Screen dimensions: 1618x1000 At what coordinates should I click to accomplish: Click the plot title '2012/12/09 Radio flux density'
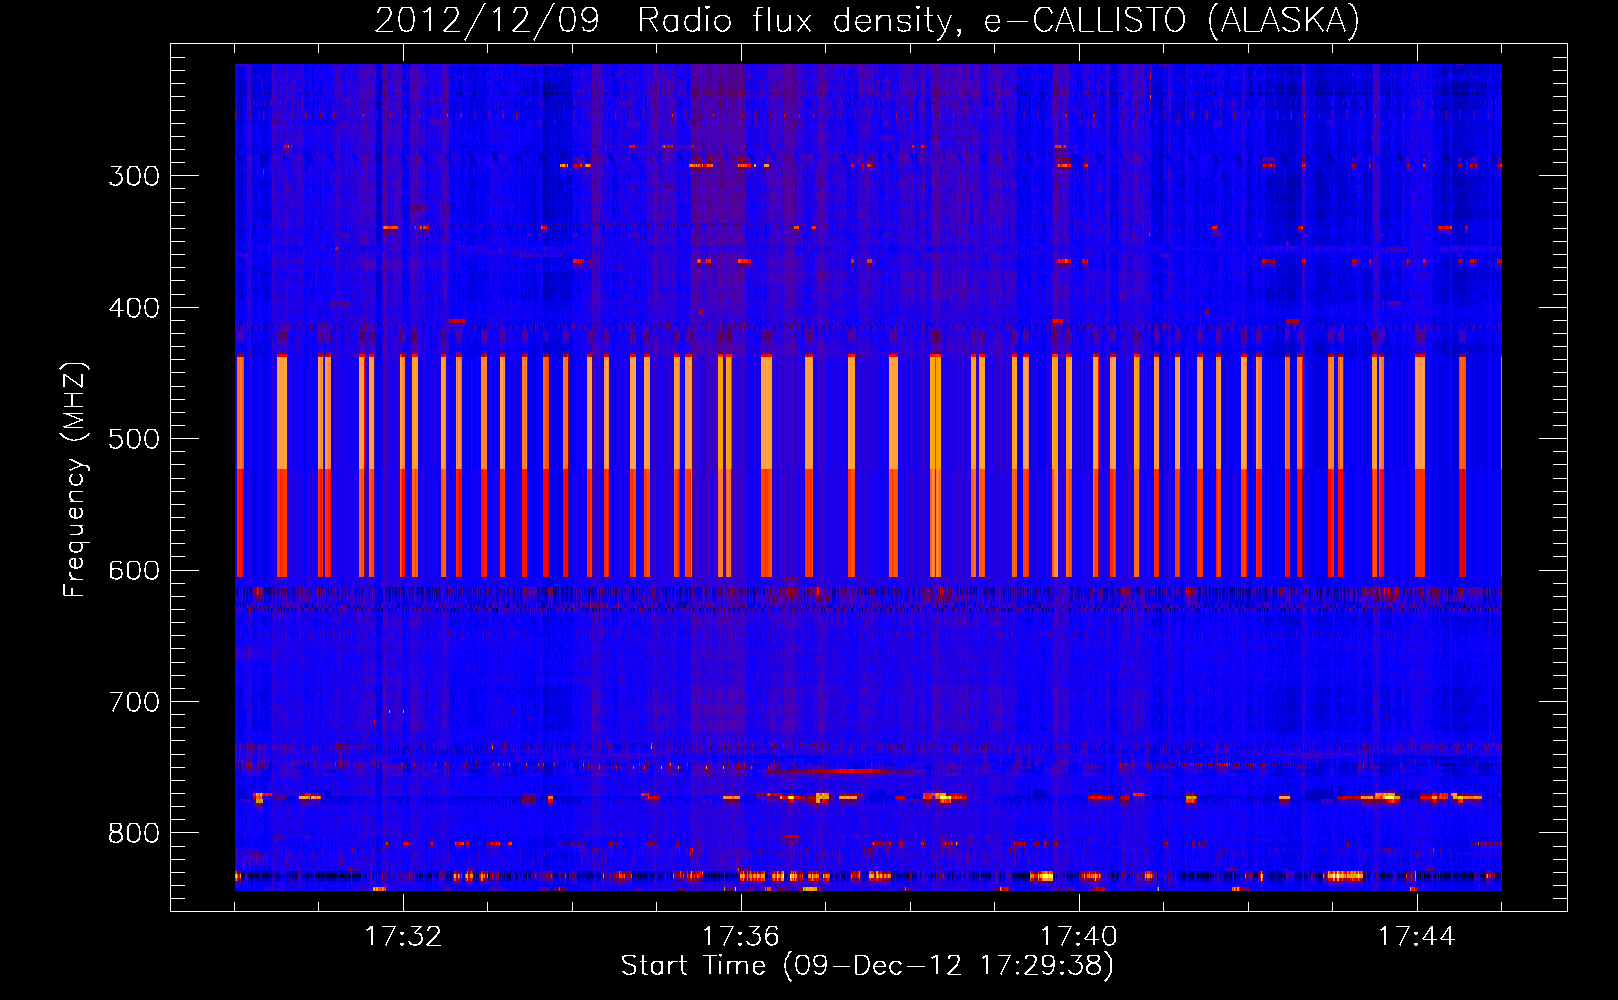668,21
